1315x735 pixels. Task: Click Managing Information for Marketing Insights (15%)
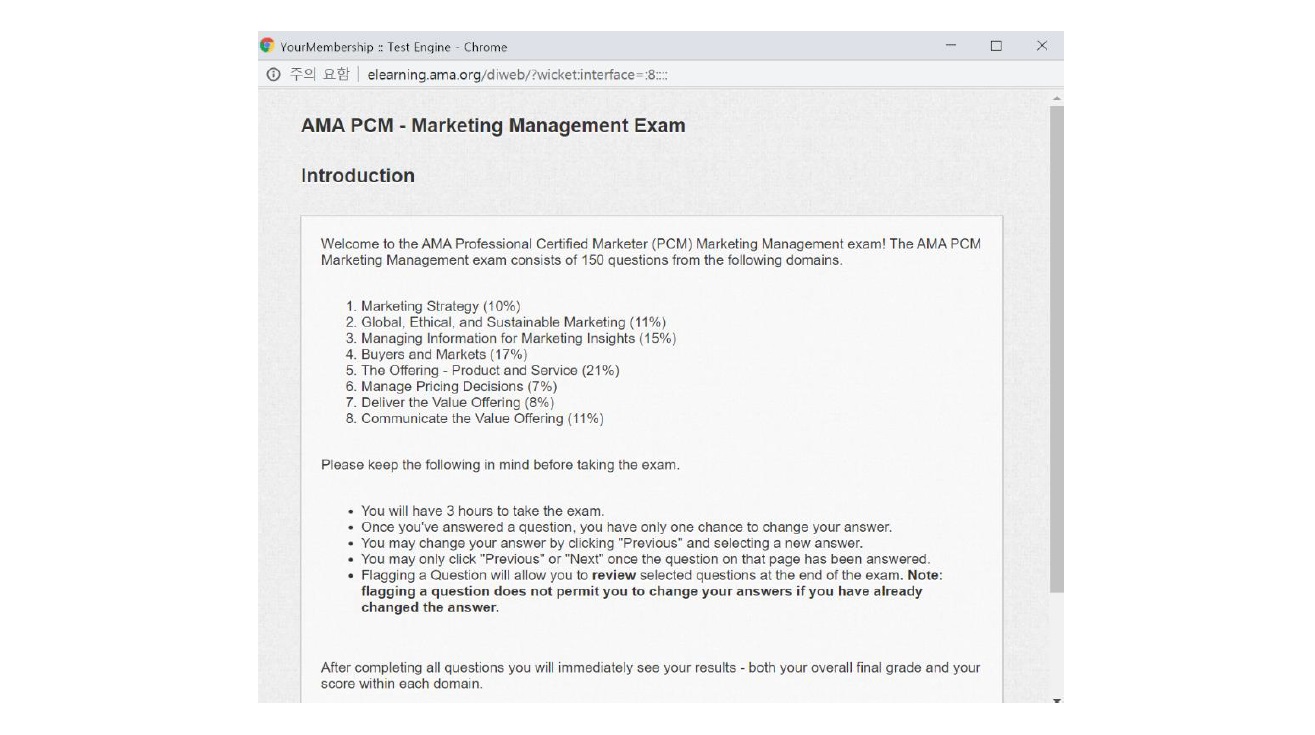[518, 338]
